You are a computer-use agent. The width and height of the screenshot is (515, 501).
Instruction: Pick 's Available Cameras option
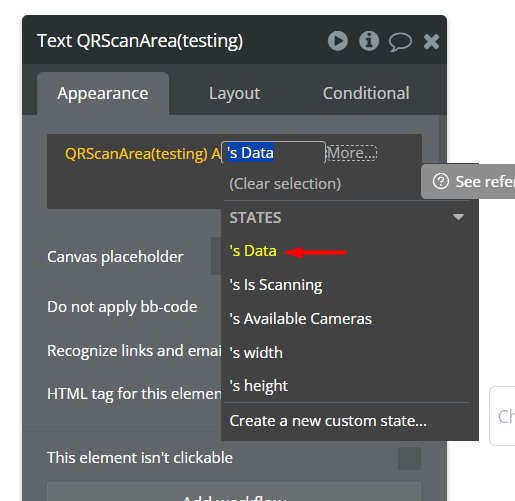[300, 319]
